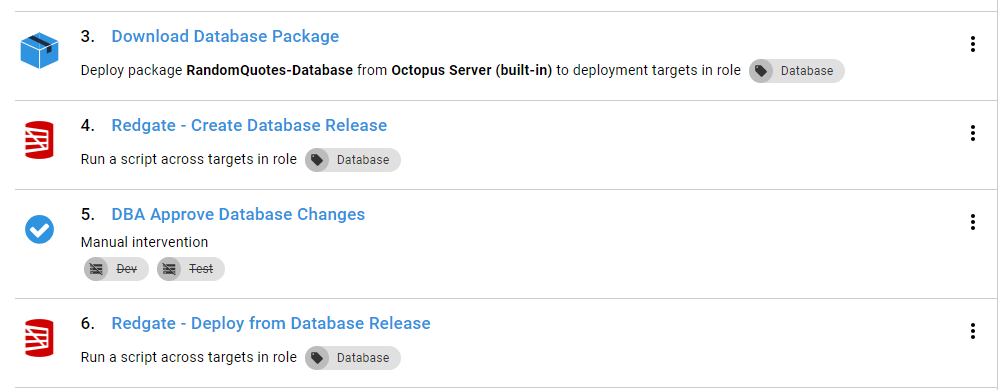Viewport: 1004px width, 390px height.
Task: Open overflow menu for Redgate Create Database Release
Action: [973, 133]
